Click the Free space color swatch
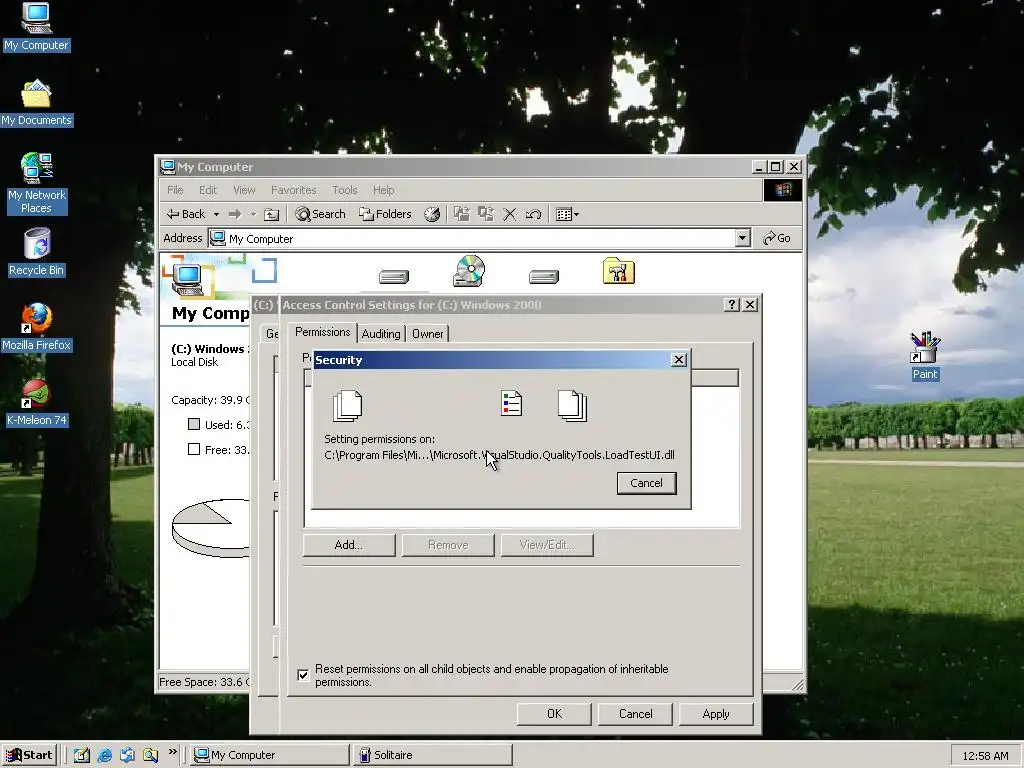The image size is (1024, 768). coord(194,449)
